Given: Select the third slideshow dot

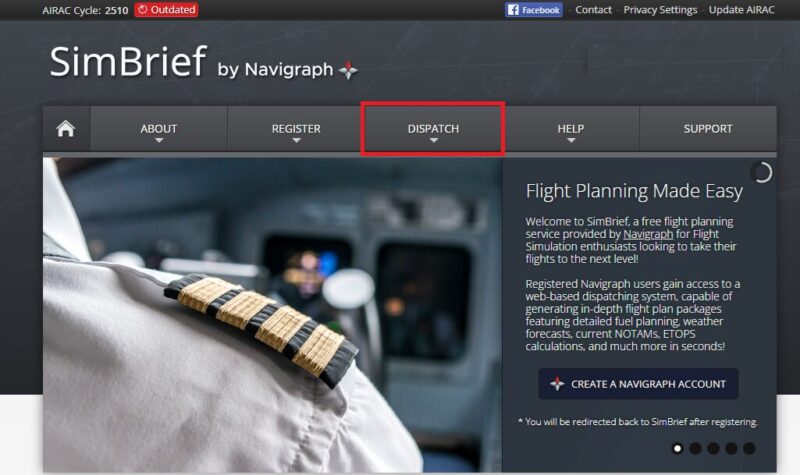Looking at the screenshot, I should (x=713, y=448).
